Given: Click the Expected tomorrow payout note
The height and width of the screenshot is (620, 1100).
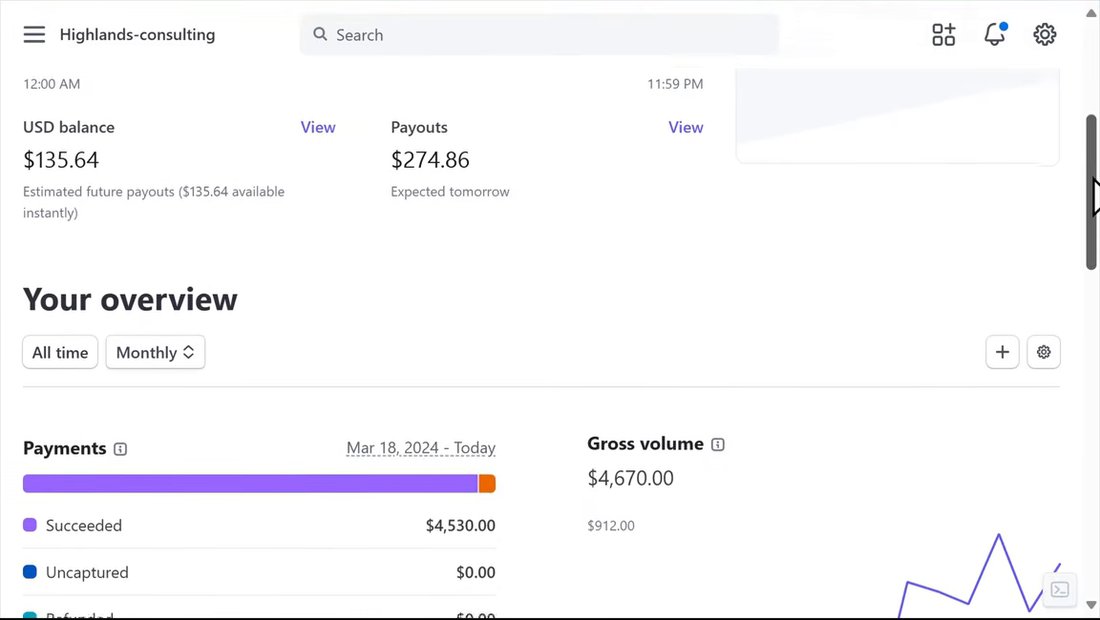Looking at the screenshot, I should [450, 191].
